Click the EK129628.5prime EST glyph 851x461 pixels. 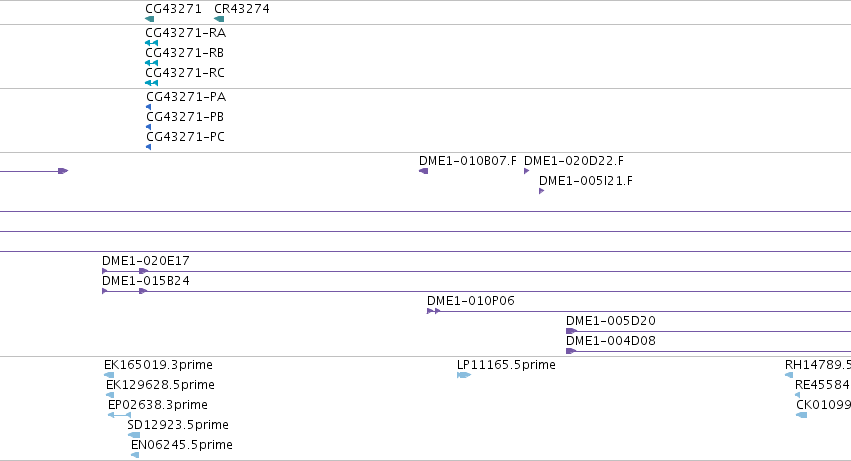[110, 395]
